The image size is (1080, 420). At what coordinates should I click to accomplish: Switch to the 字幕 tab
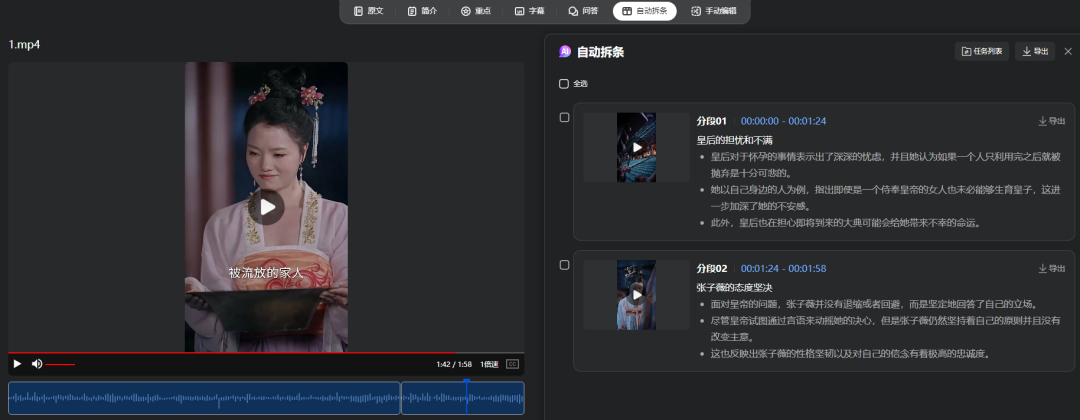(x=530, y=11)
